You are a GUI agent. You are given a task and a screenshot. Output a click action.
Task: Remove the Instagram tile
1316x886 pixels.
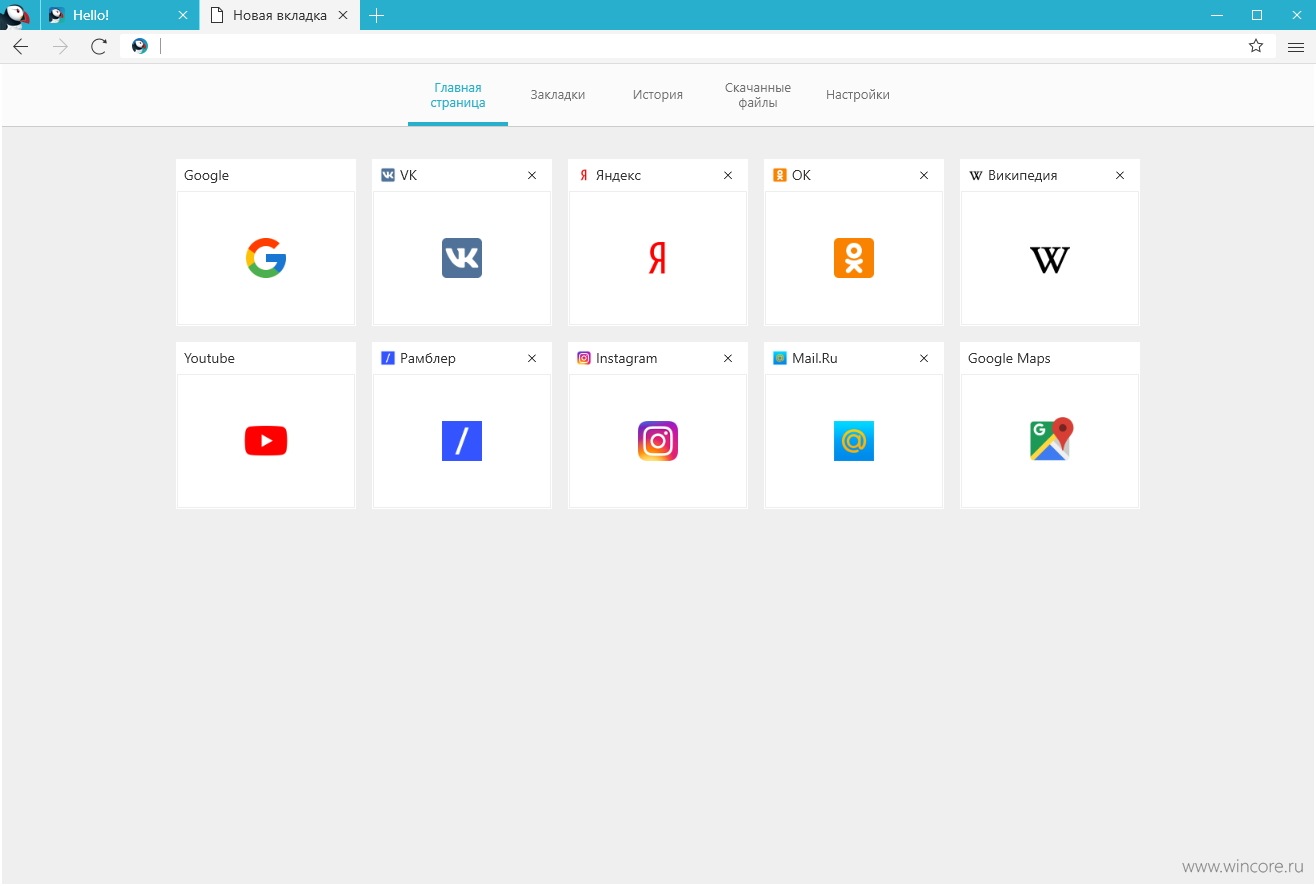(x=728, y=358)
